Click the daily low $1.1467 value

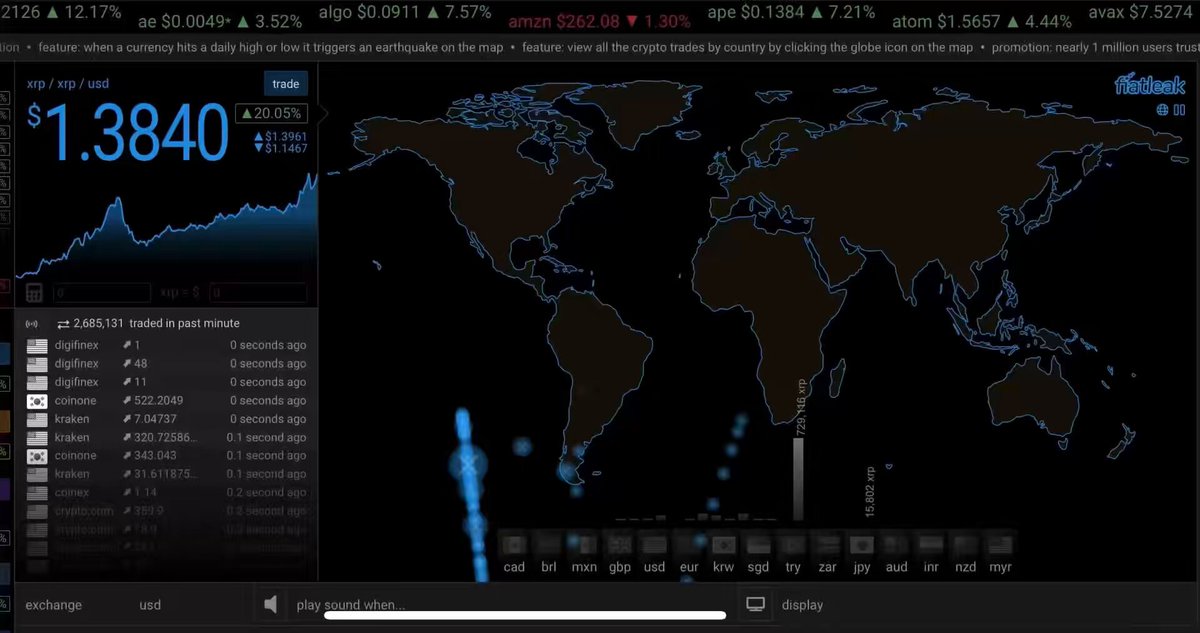tap(280, 148)
